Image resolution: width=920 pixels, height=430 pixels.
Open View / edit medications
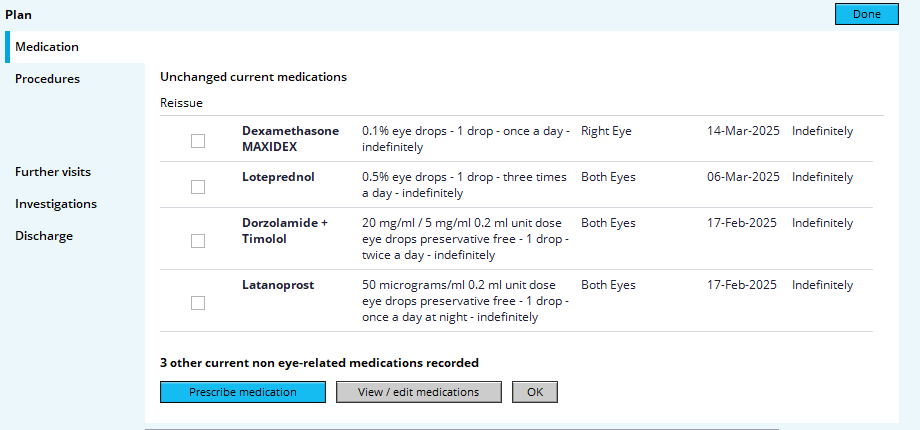click(x=418, y=392)
